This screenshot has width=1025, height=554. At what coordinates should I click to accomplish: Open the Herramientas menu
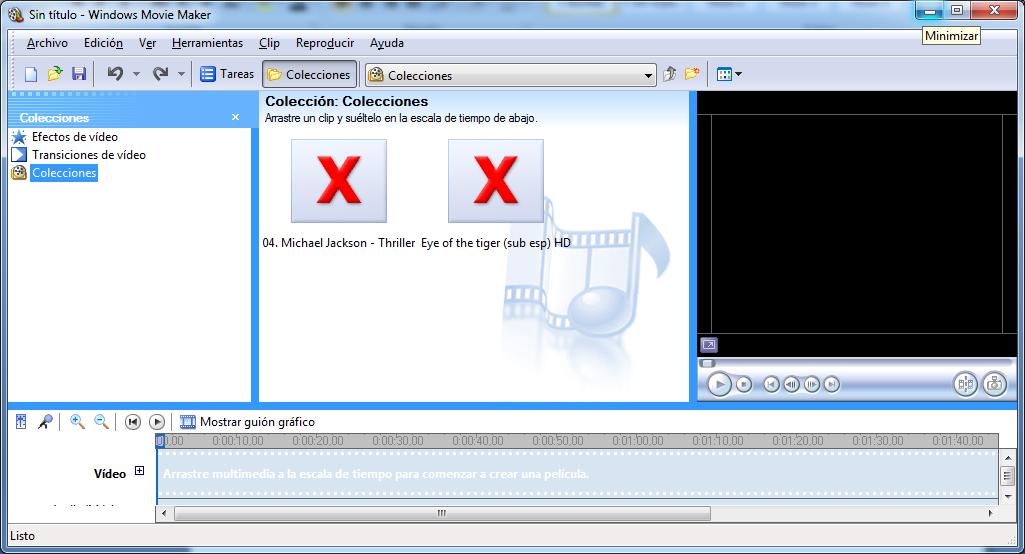click(207, 43)
